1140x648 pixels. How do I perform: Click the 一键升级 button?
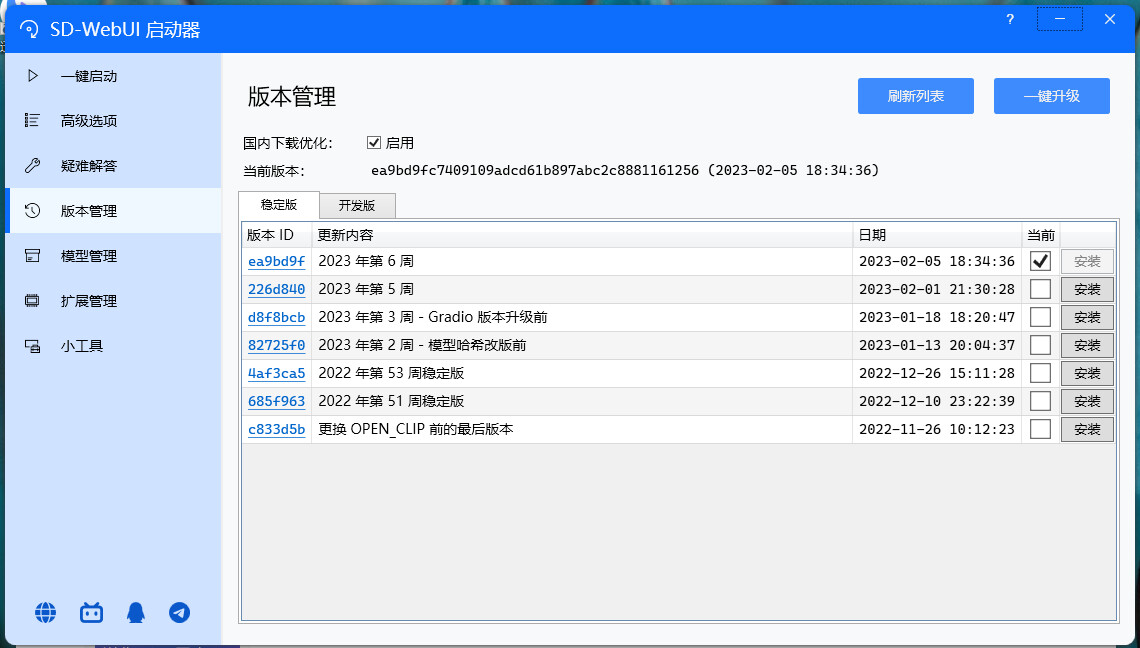coord(1051,96)
